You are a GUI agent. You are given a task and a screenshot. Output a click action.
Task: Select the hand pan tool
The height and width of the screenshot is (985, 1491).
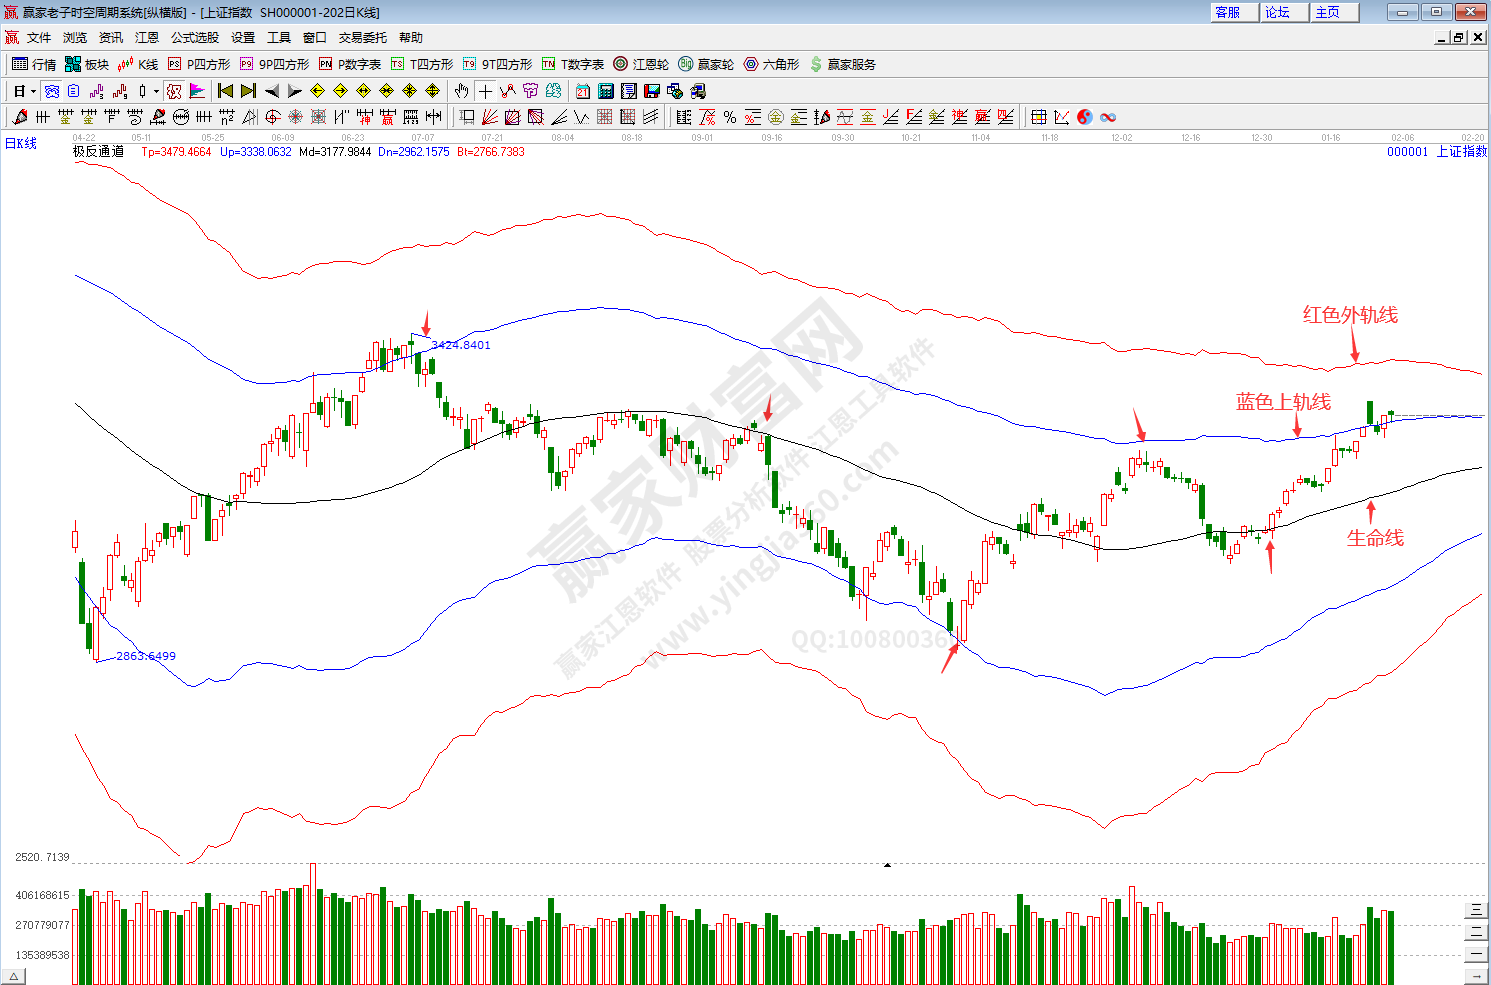(461, 91)
